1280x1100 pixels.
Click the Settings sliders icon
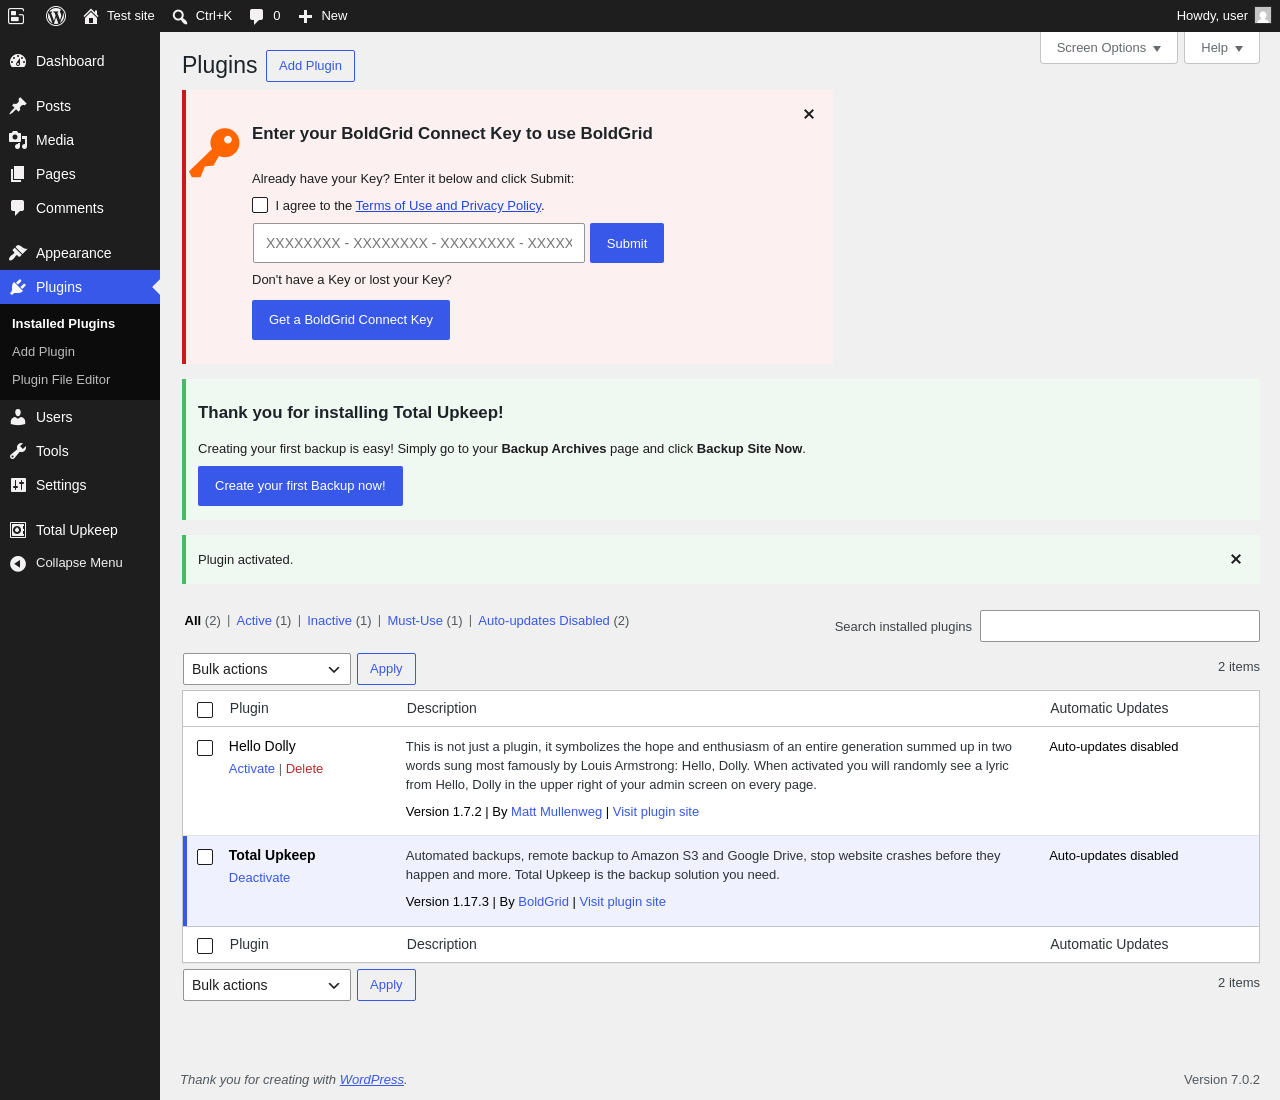(x=18, y=485)
